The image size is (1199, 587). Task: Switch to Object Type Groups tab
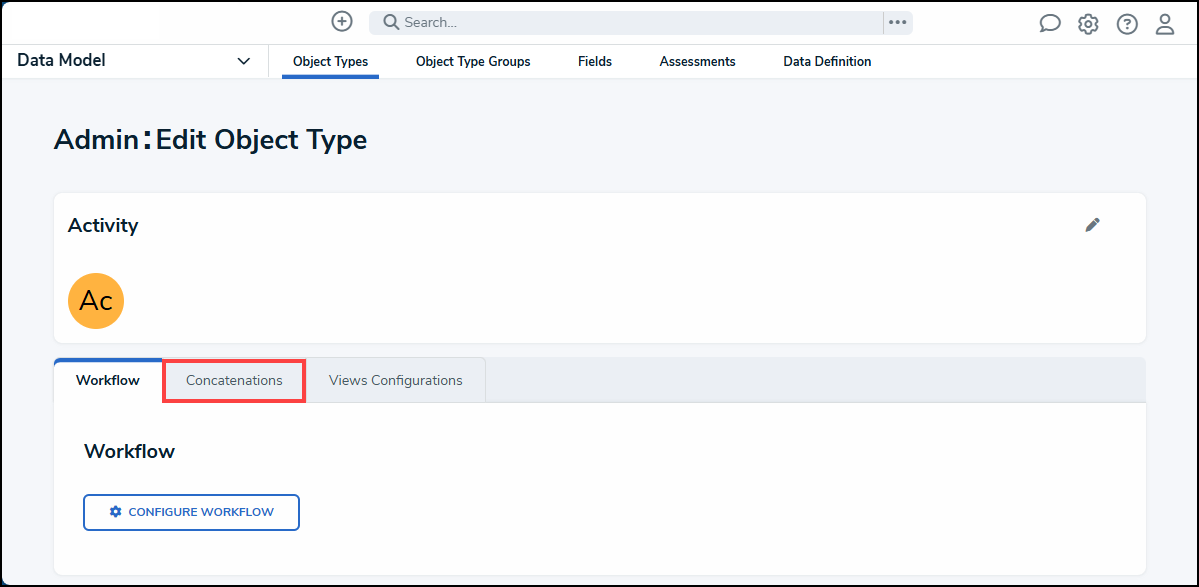[473, 62]
